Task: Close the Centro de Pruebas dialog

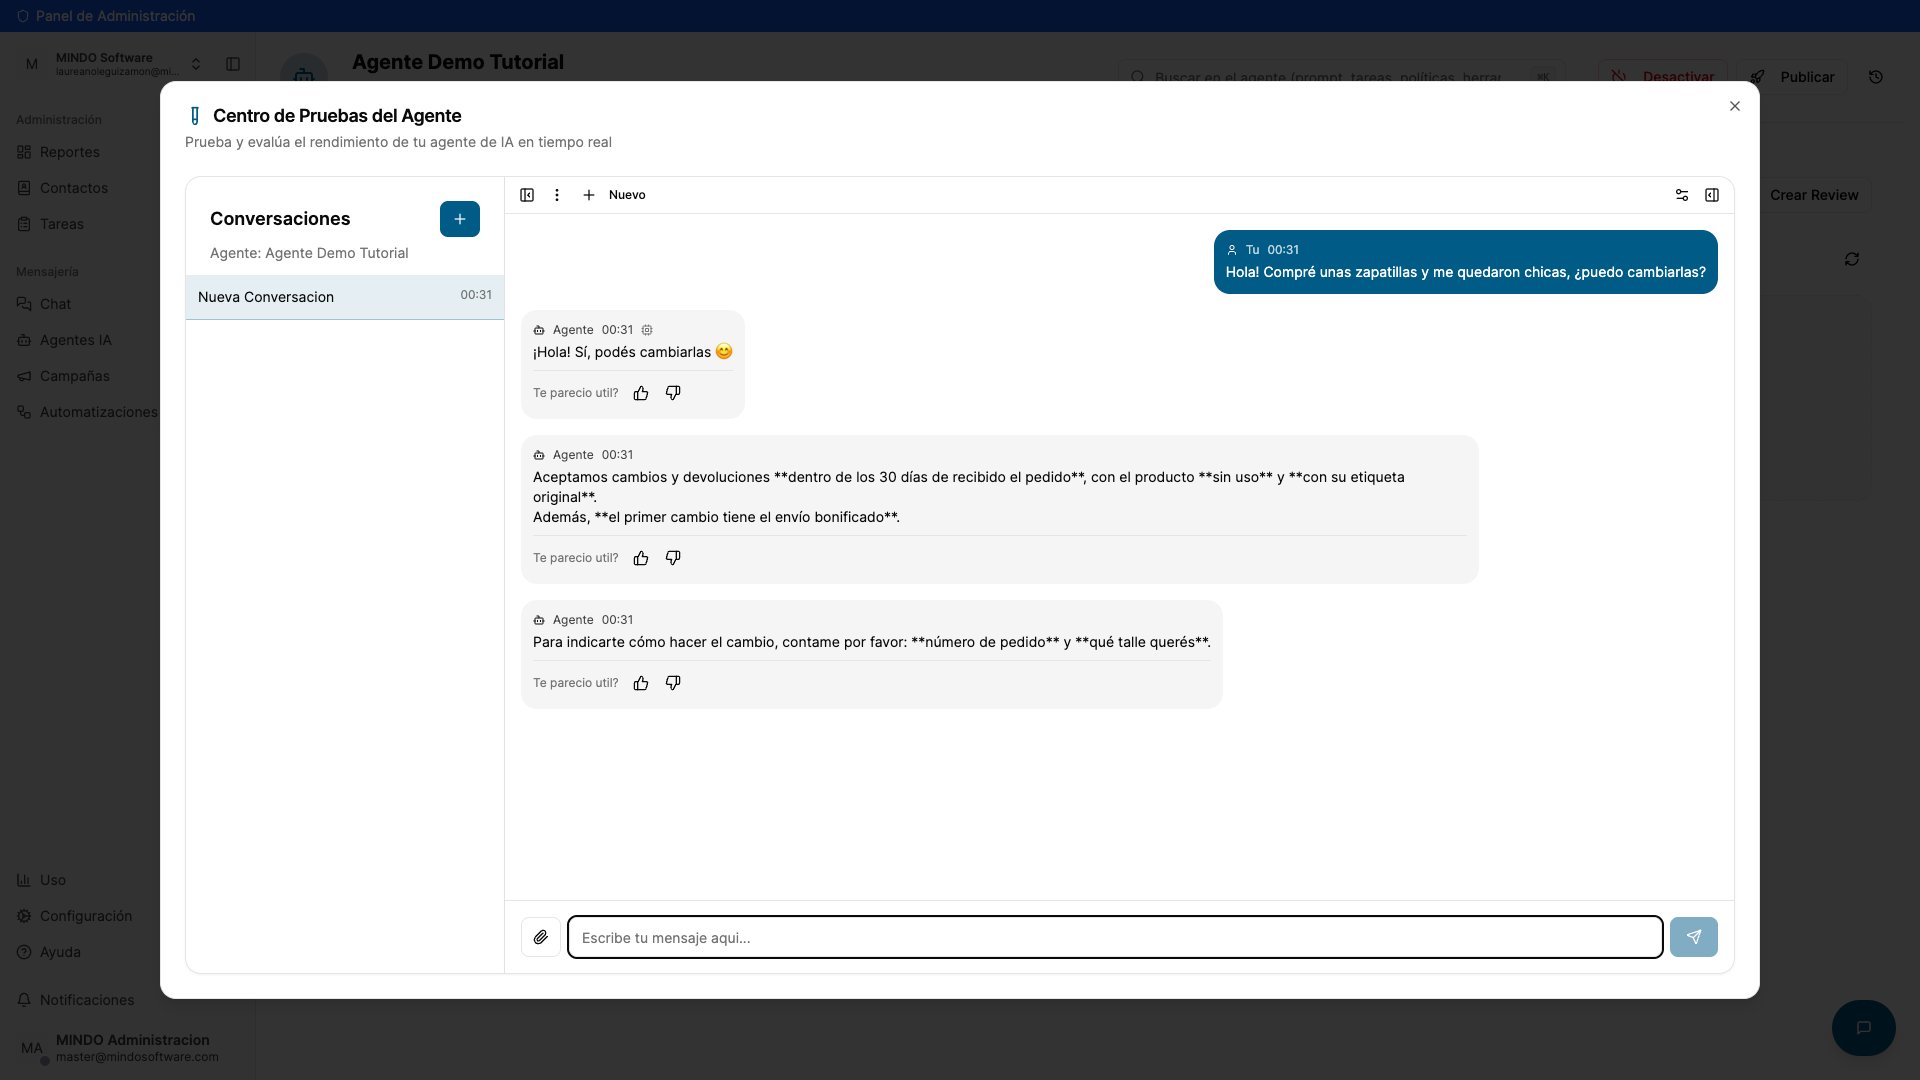Action: tap(1735, 106)
